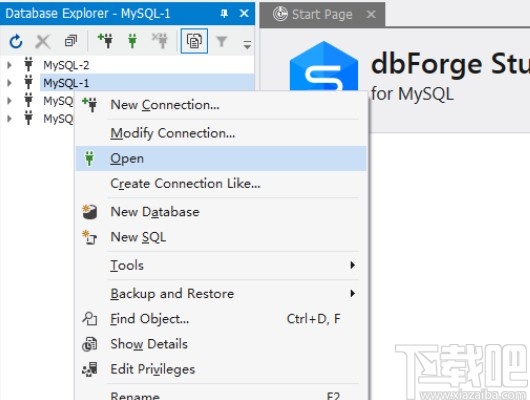Choose Edit Privileges from the context menu
Image resolution: width=530 pixels, height=400 pixels.
[x=221, y=369]
